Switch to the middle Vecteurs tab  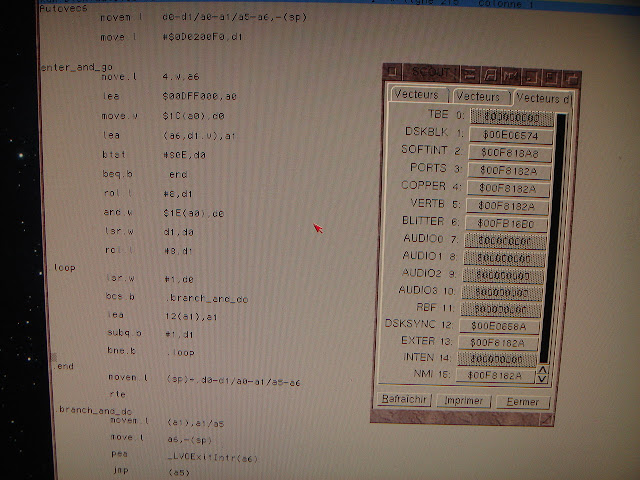point(480,97)
